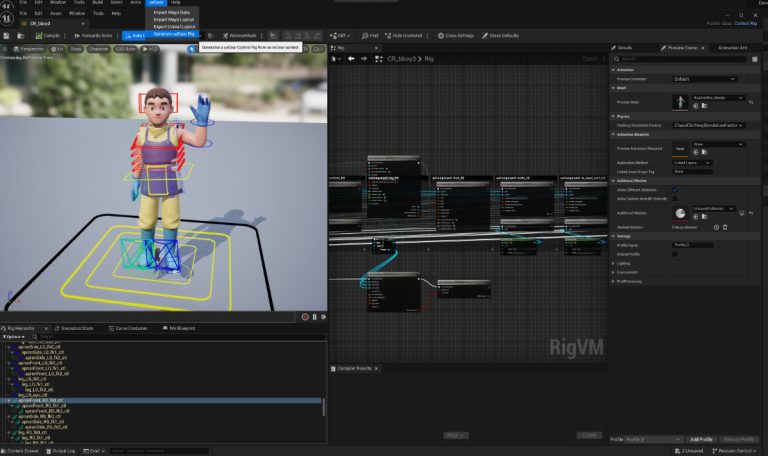Click the Save asset icon in toolbar
The width and height of the screenshot is (768, 456).
tap(7, 35)
